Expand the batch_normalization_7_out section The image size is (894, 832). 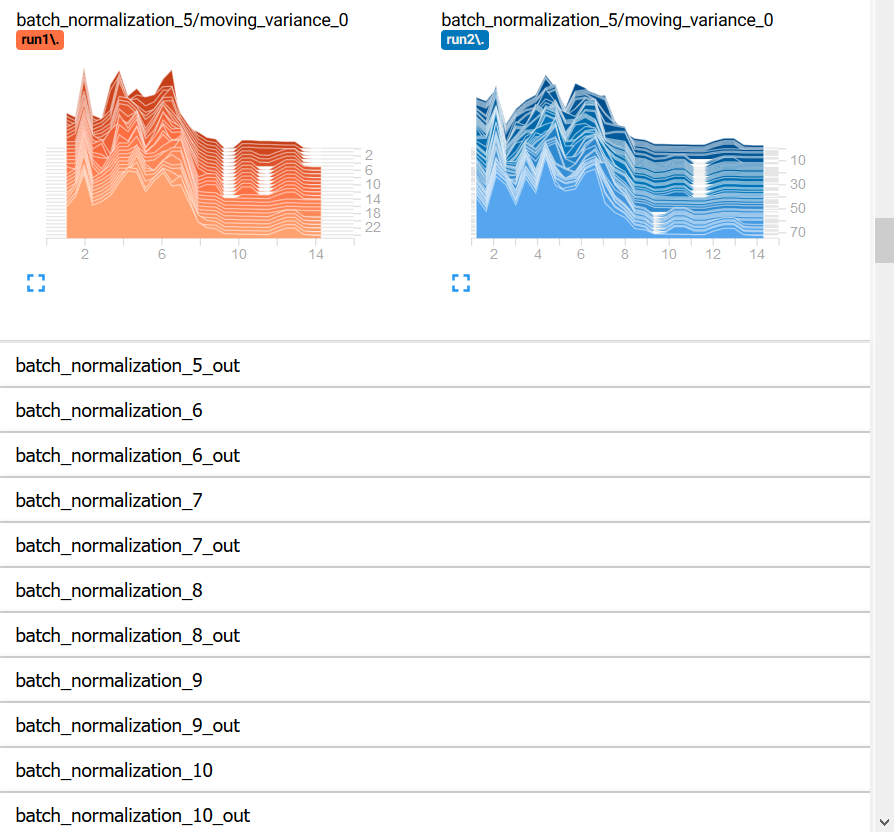tap(435, 545)
